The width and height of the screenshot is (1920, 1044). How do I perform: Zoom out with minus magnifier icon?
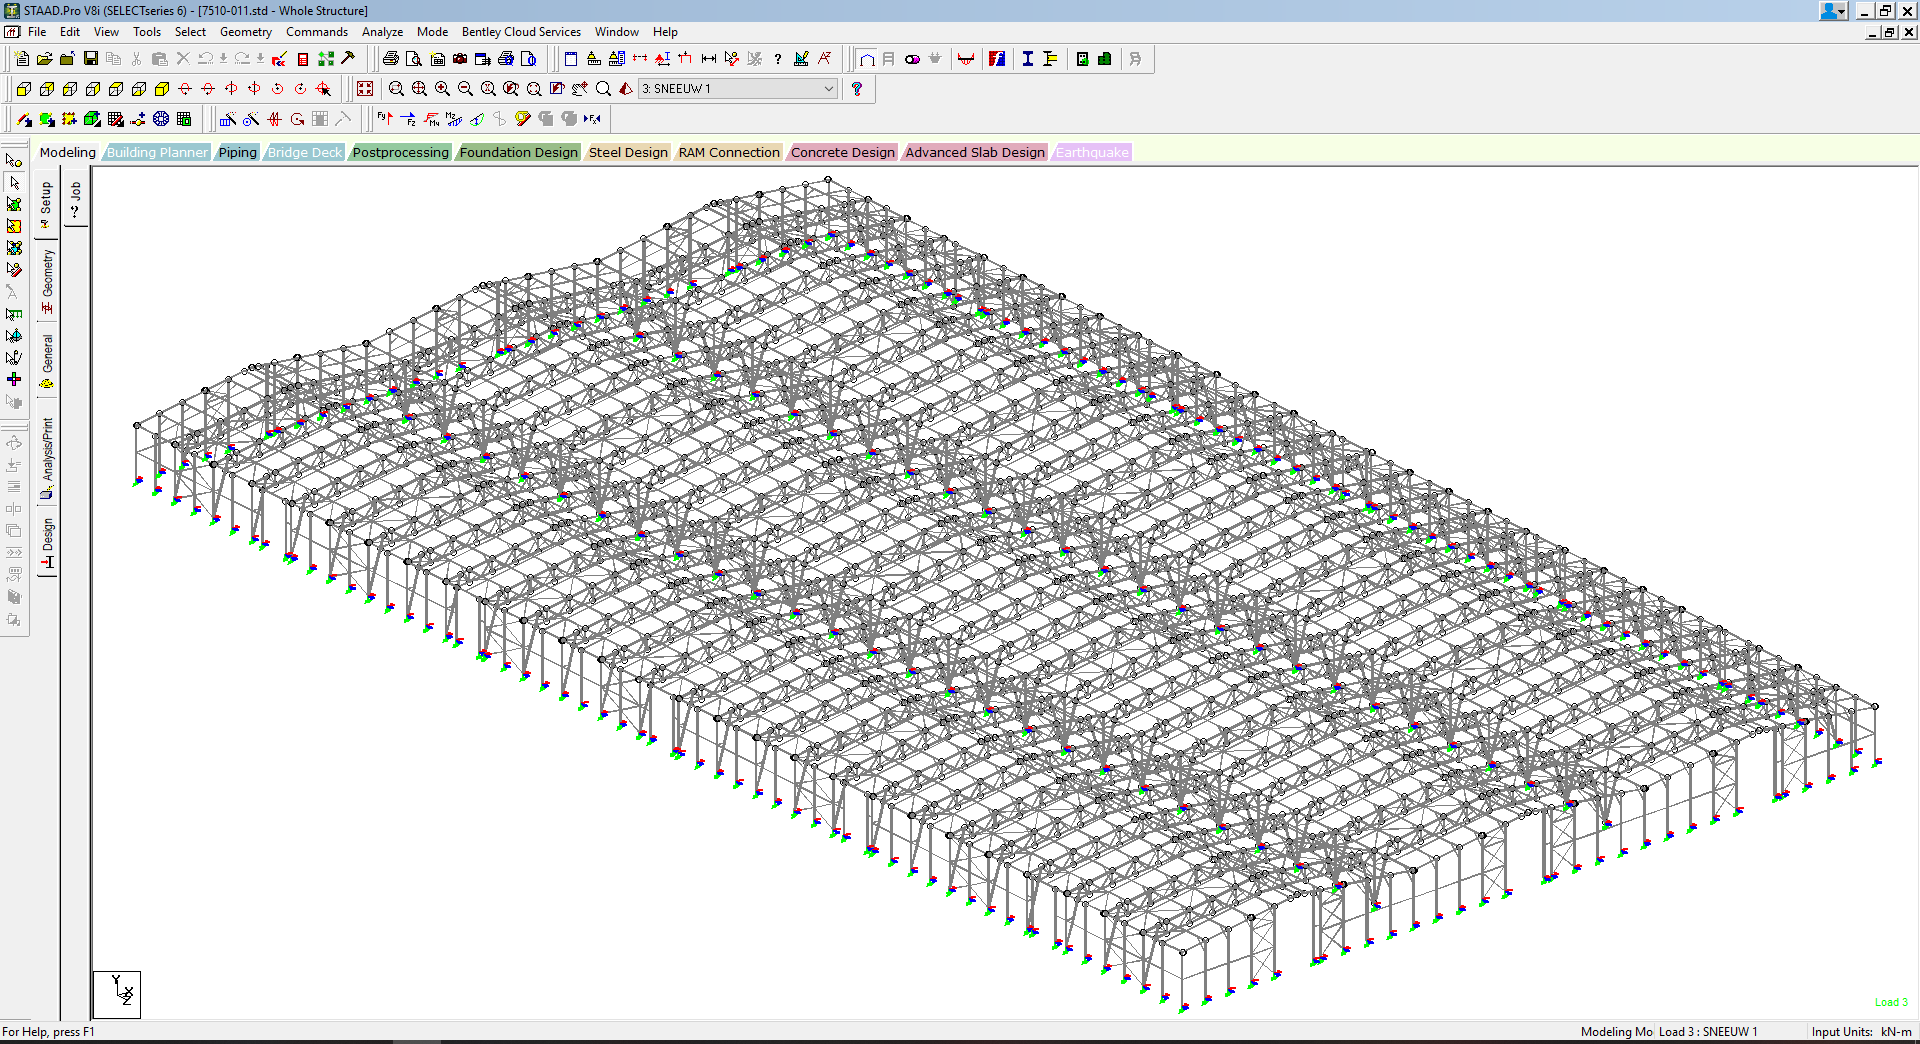(x=465, y=89)
